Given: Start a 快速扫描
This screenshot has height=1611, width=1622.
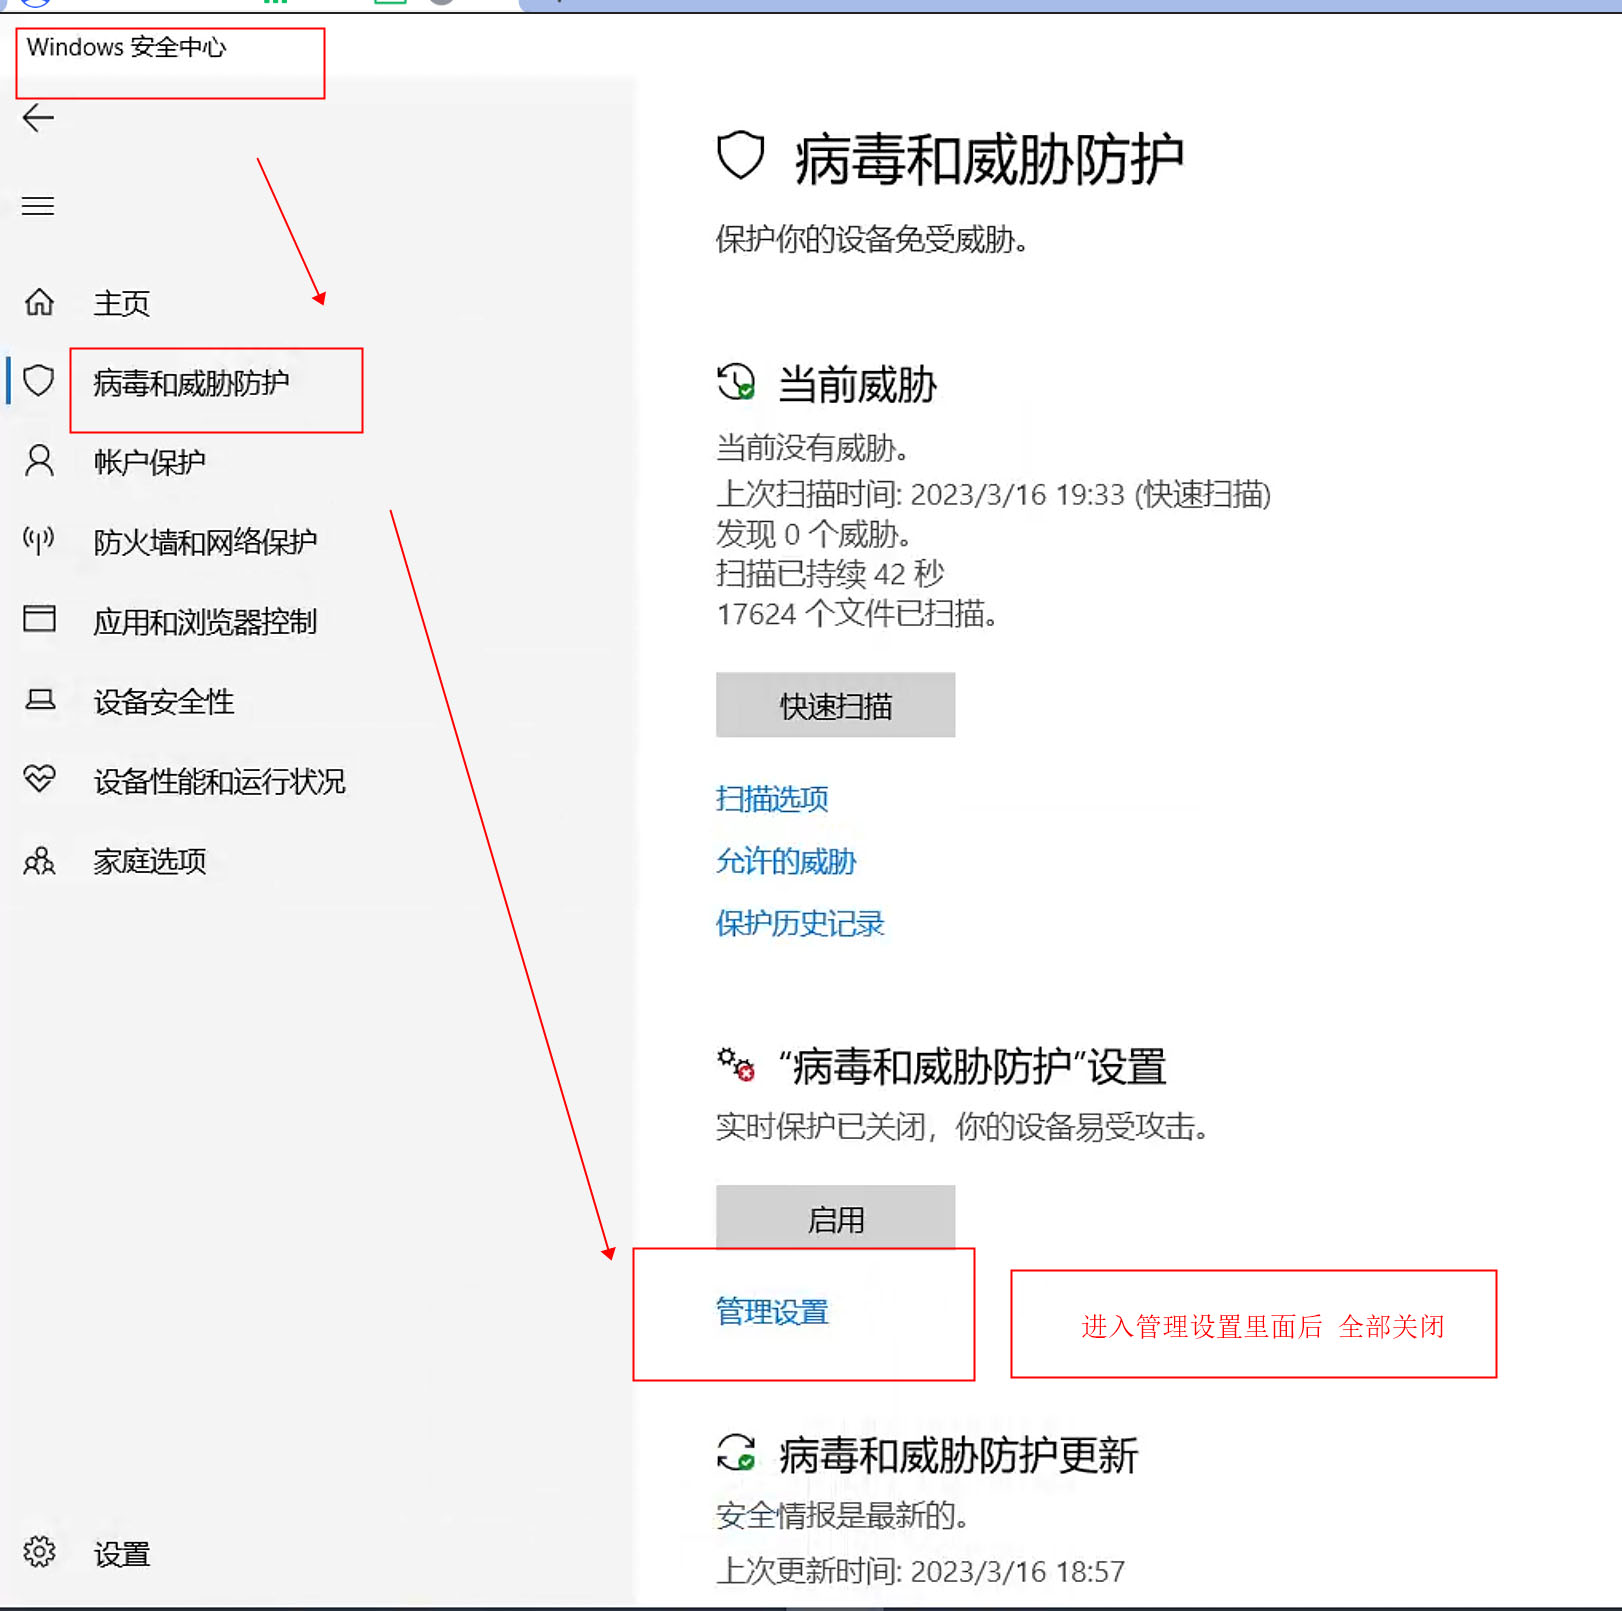Looking at the screenshot, I should tap(835, 705).
